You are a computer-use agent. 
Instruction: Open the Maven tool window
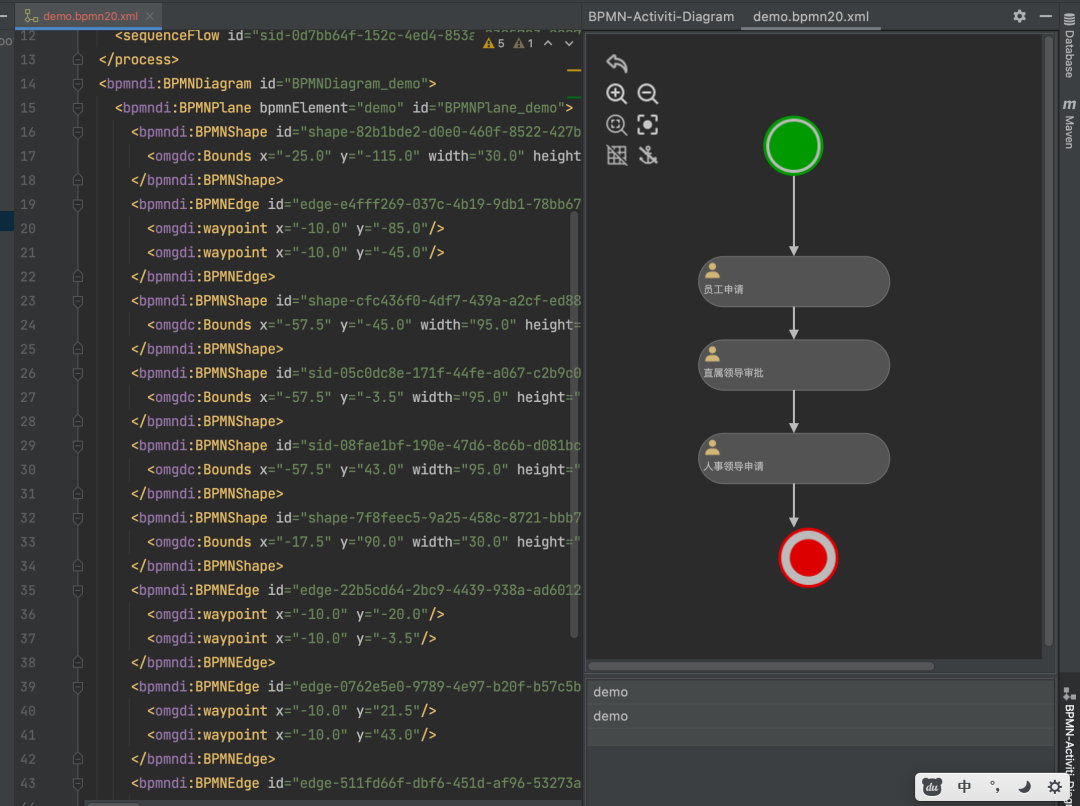pyautogui.click(x=1069, y=124)
